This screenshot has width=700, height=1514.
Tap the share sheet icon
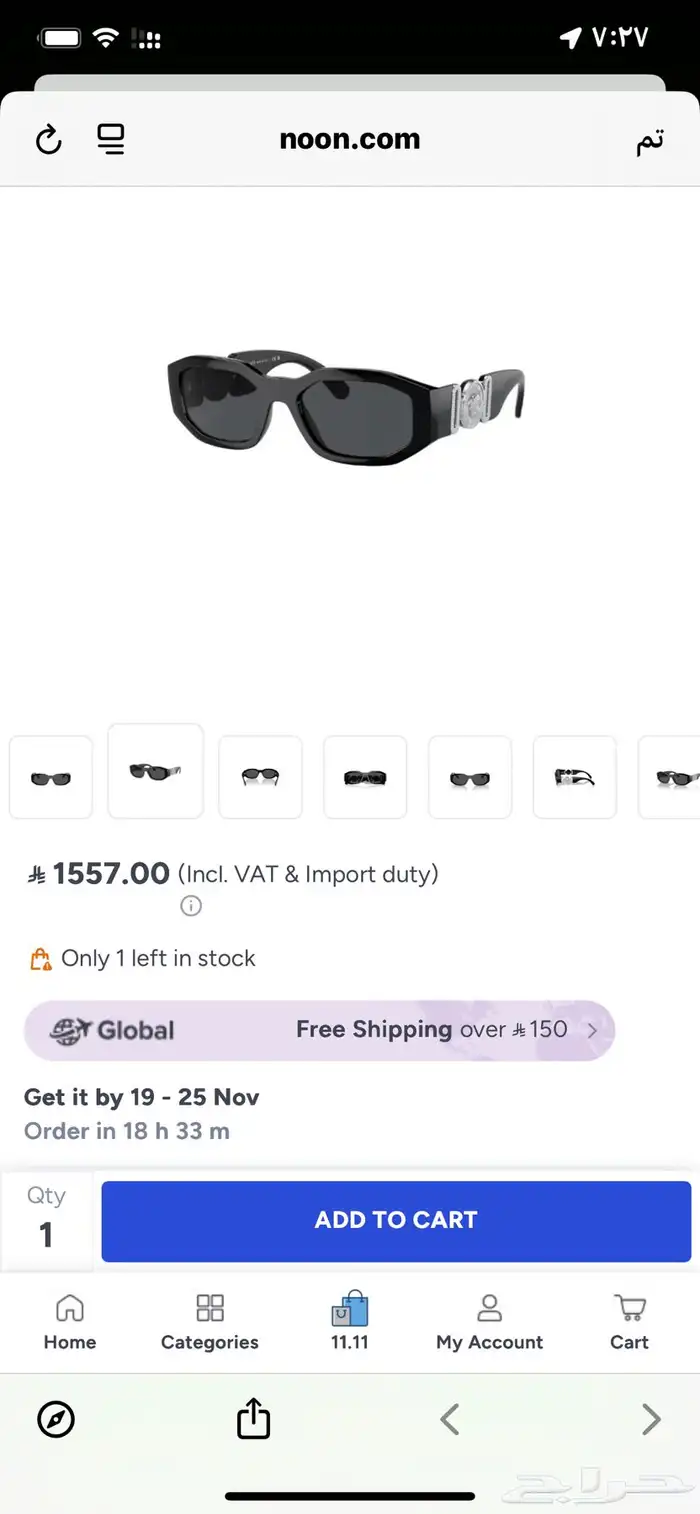pos(253,1418)
